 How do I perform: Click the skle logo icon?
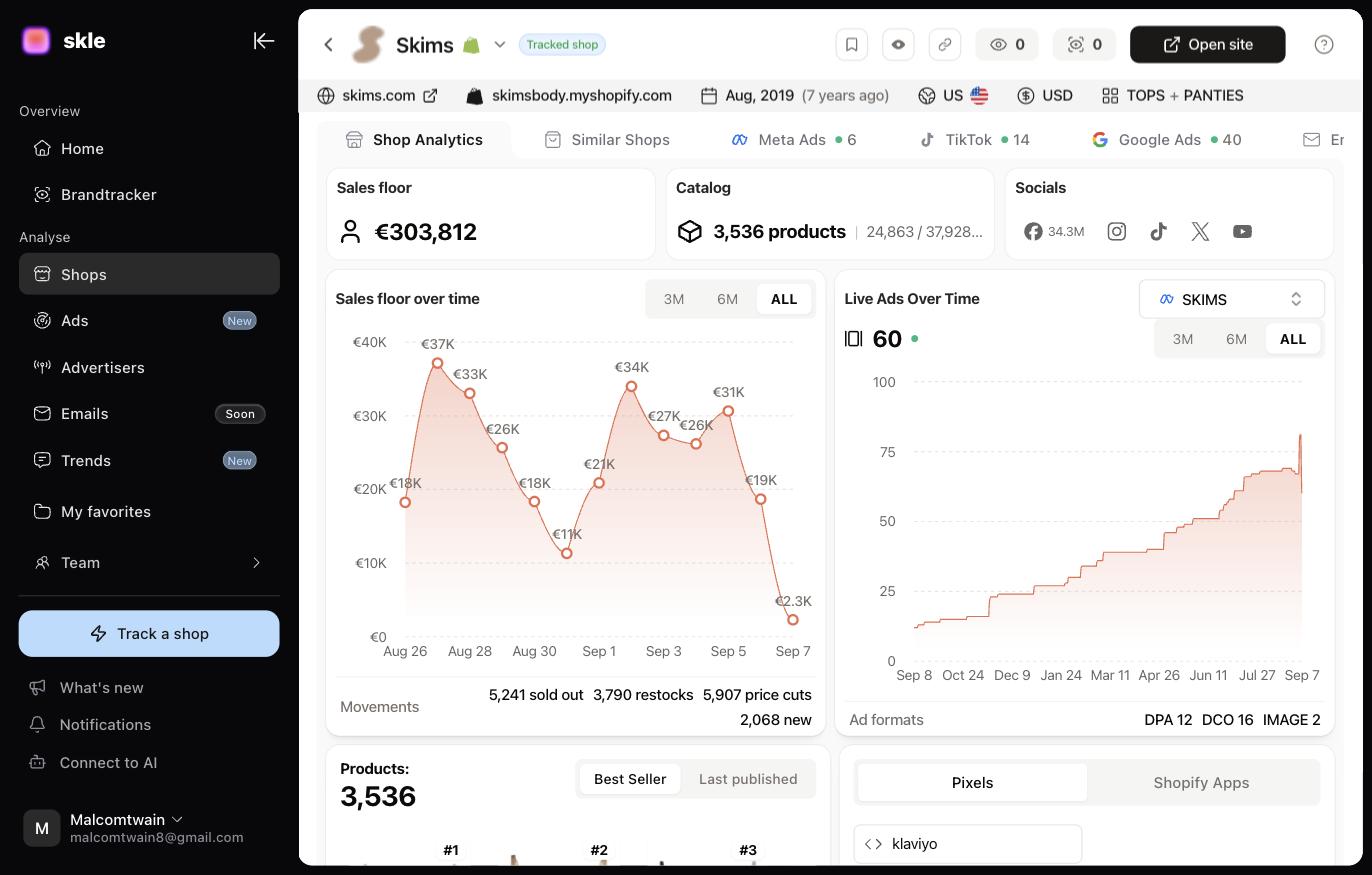[36, 41]
